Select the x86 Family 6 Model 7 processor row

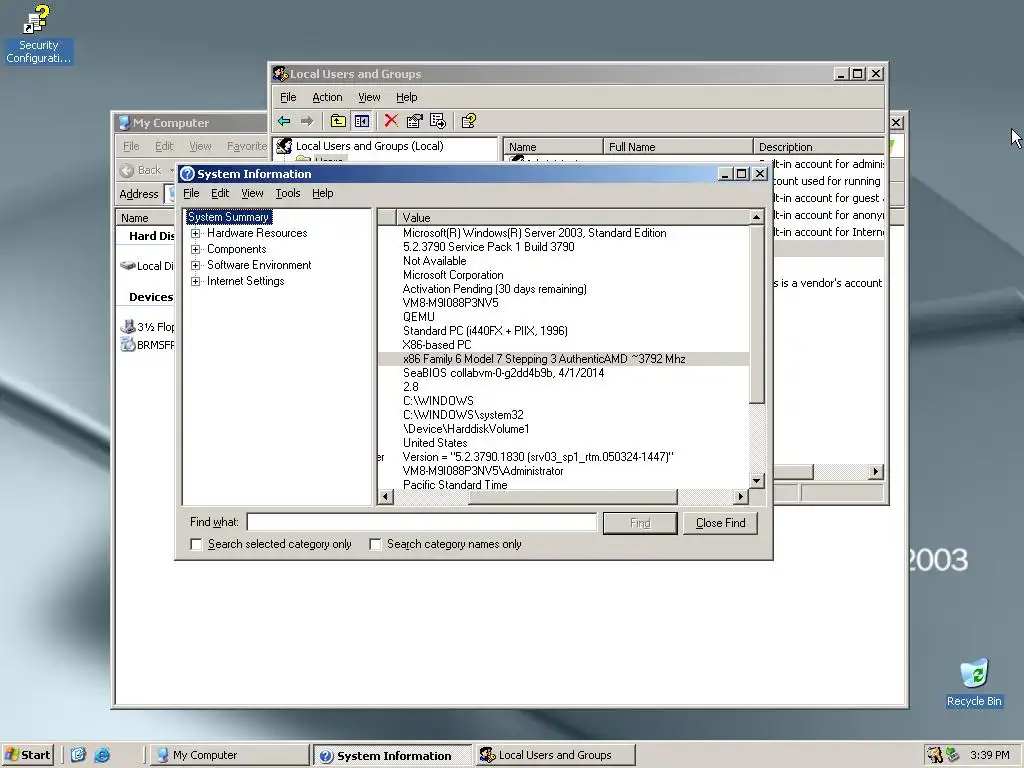(563, 359)
